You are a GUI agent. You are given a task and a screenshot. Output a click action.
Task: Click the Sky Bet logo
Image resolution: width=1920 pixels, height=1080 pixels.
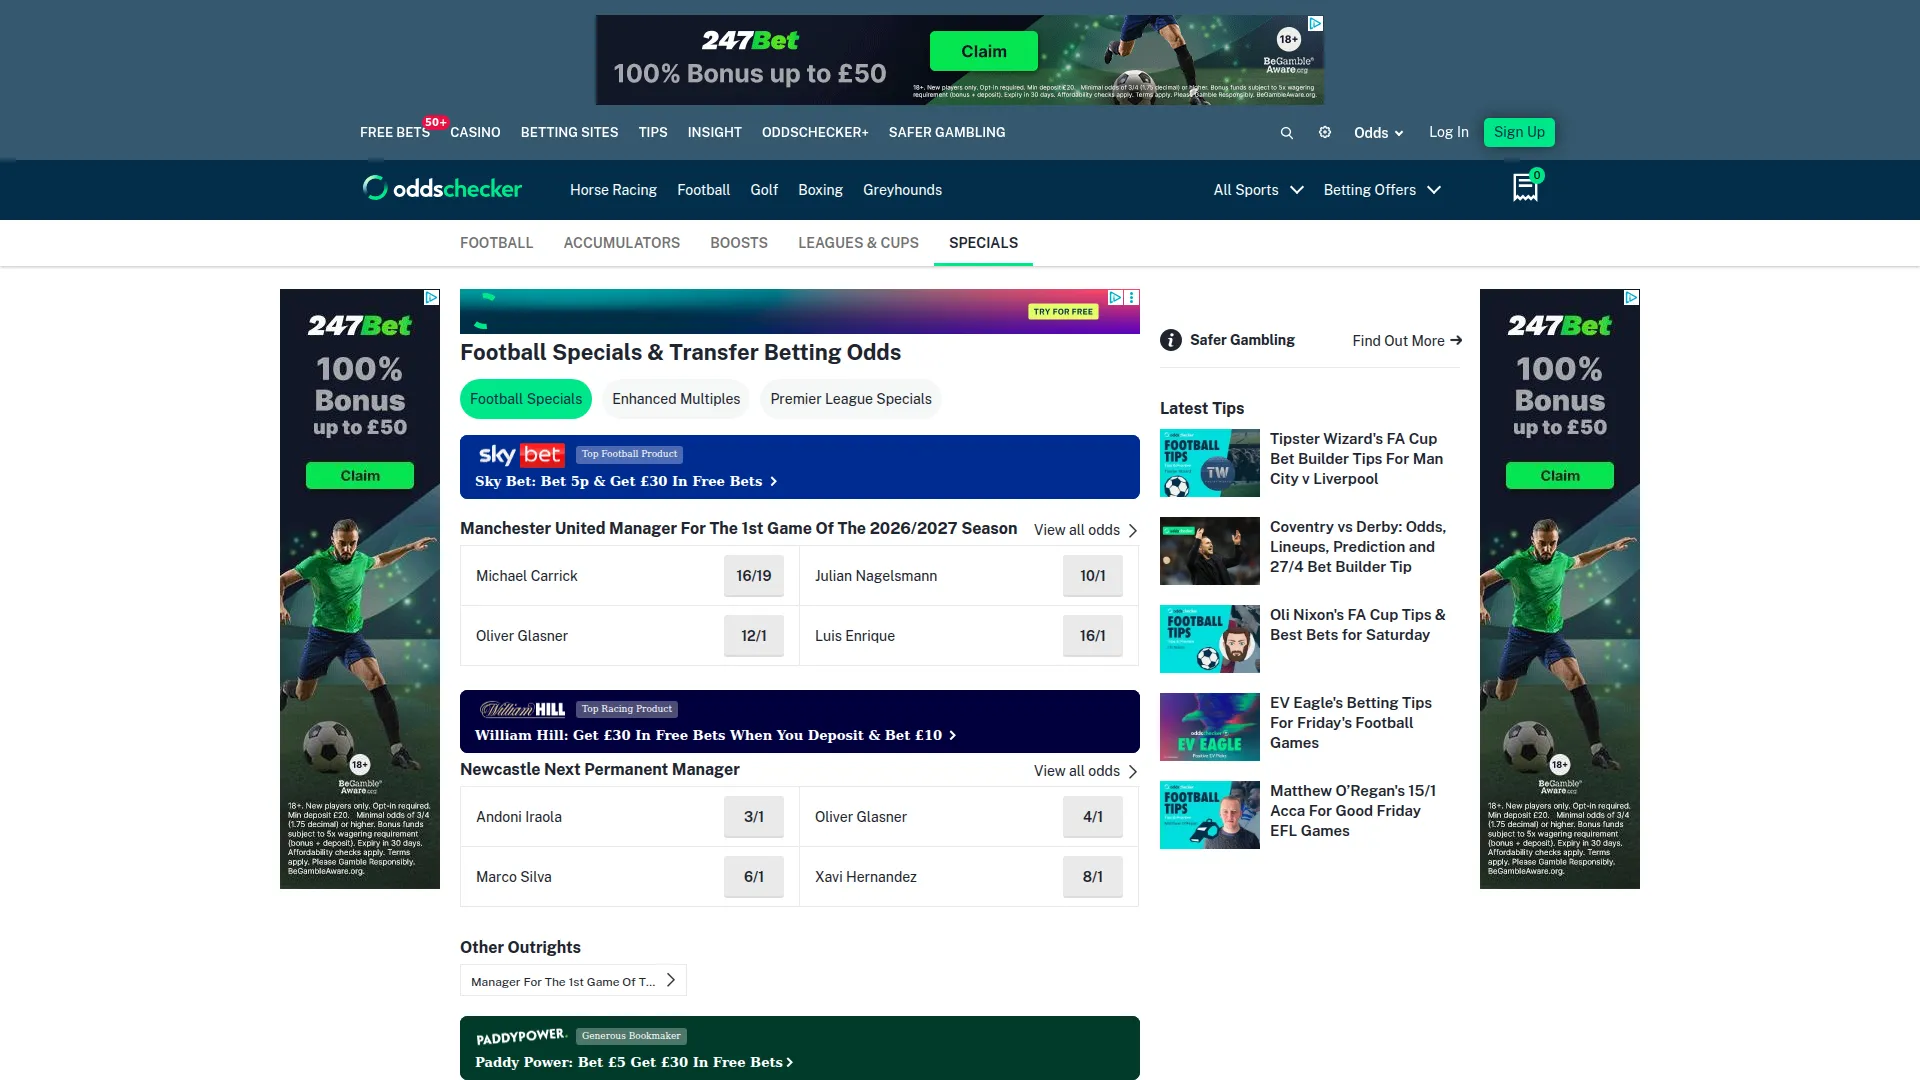pos(521,455)
